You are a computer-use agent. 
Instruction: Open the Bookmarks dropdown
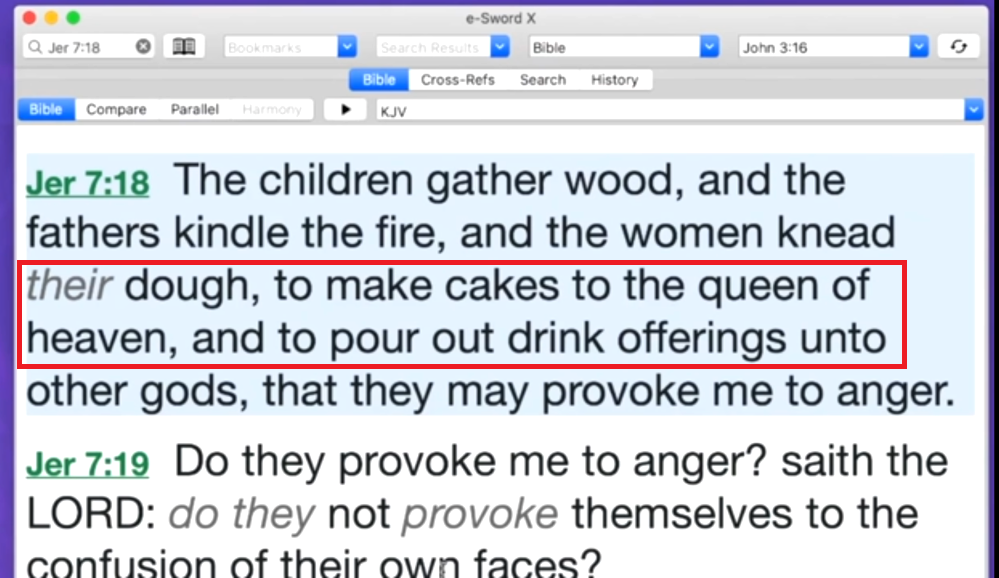click(x=347, y=47)
